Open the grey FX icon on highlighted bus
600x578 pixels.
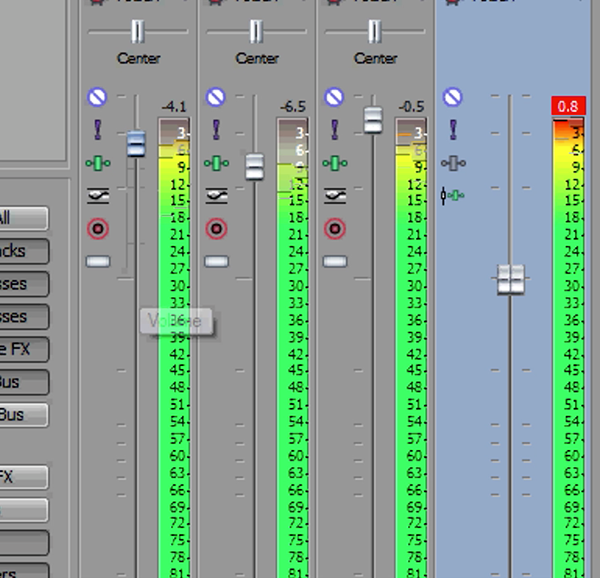(x=453, y=163)
